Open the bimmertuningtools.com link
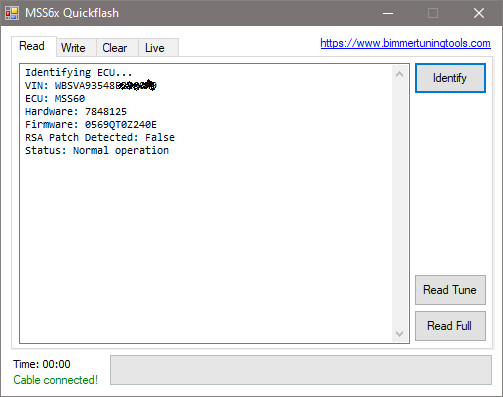 405,43
